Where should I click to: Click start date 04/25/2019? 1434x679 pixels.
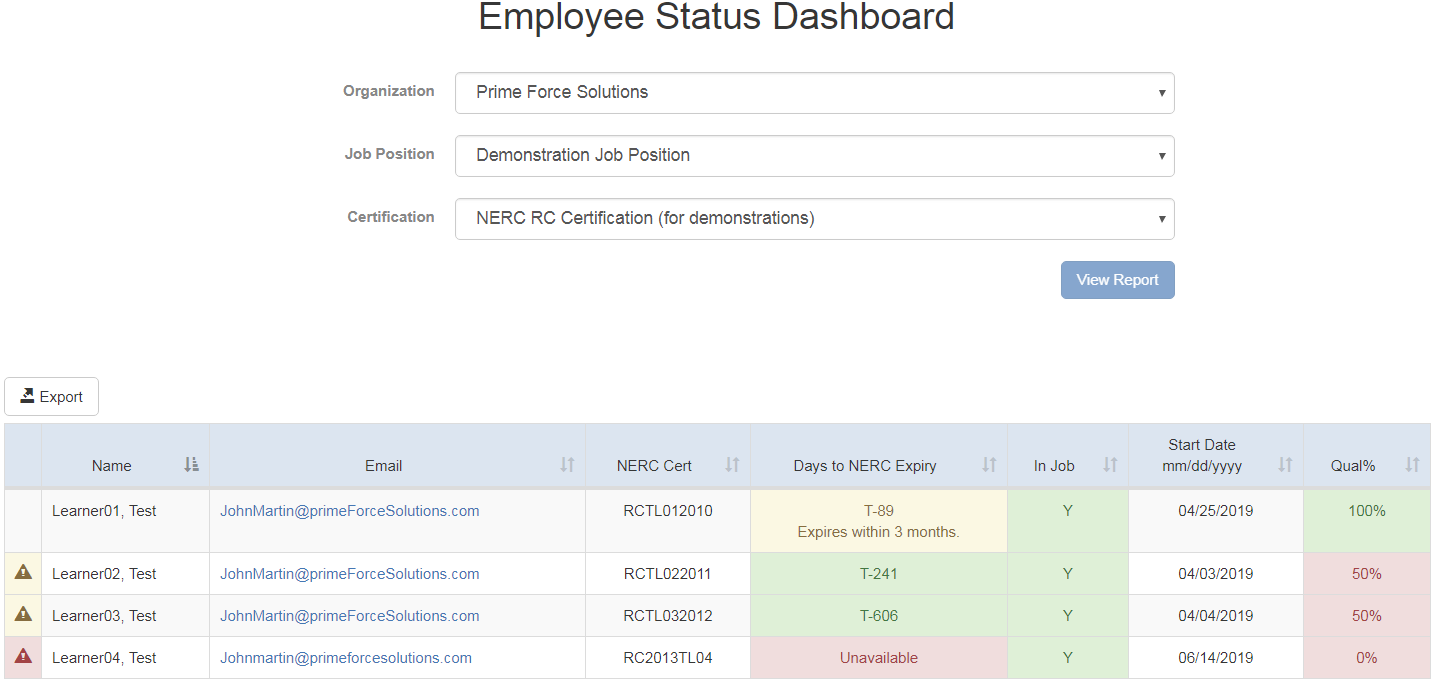(x=1216, y=511)
